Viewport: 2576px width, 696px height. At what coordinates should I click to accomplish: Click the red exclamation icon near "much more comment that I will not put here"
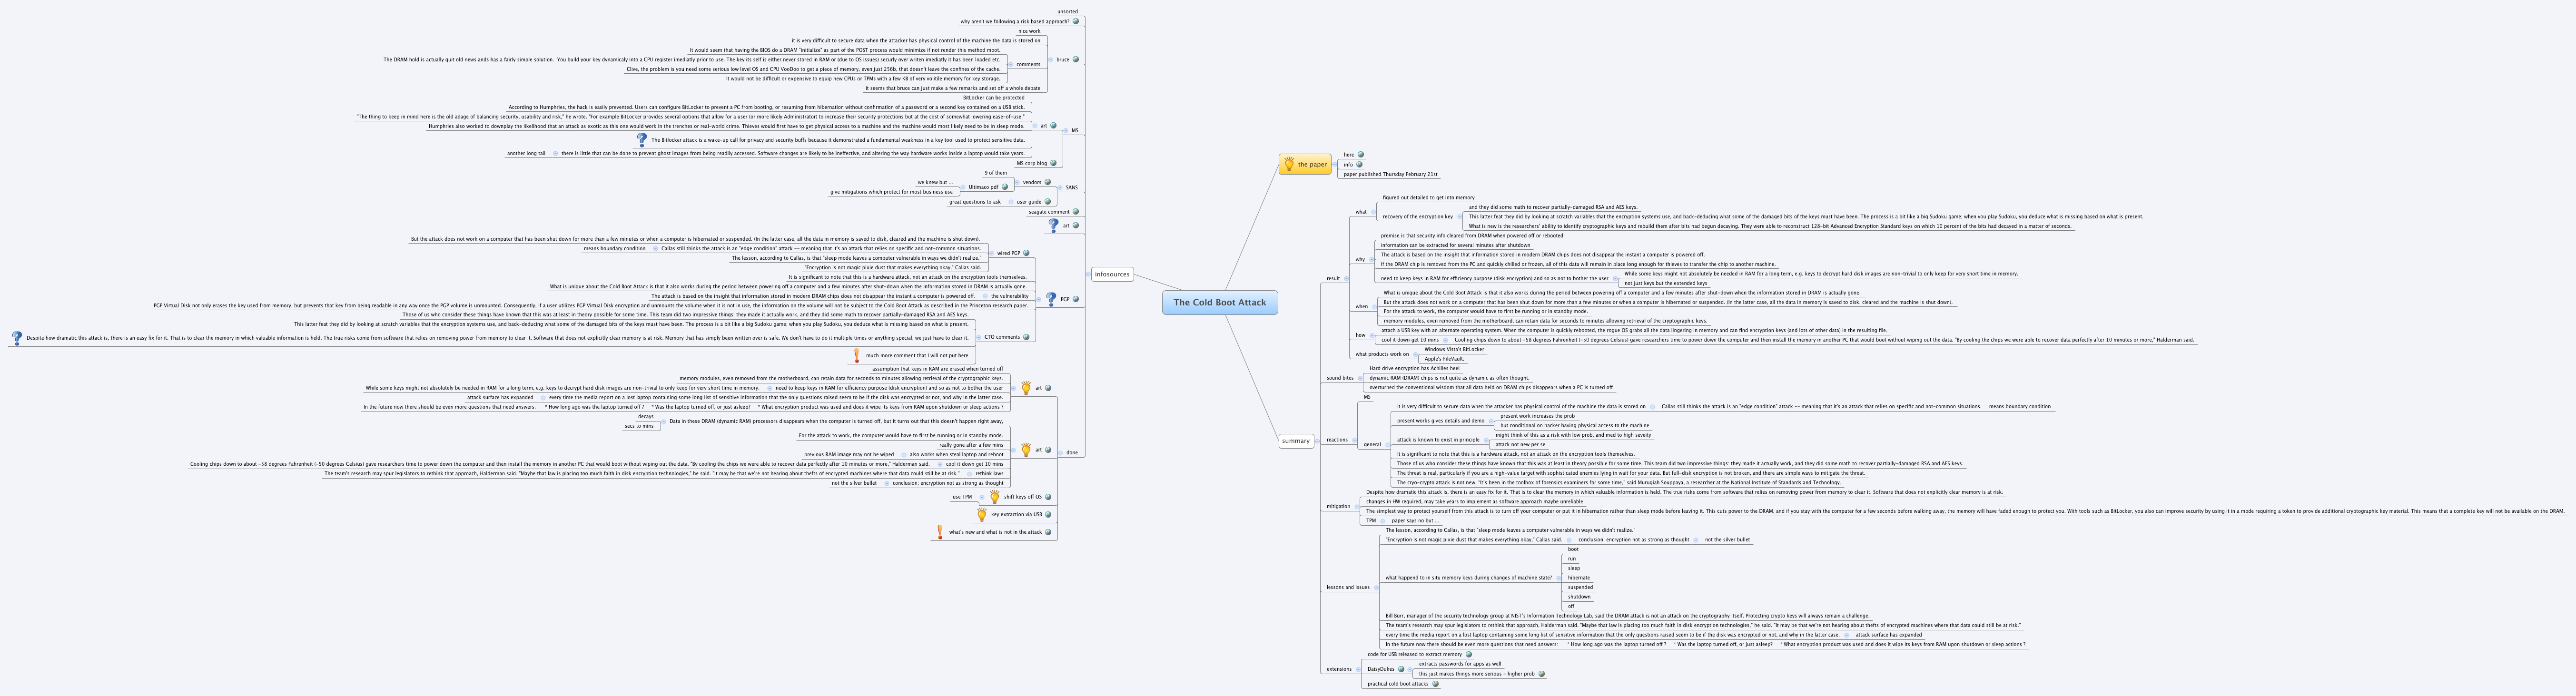(856, 356)
